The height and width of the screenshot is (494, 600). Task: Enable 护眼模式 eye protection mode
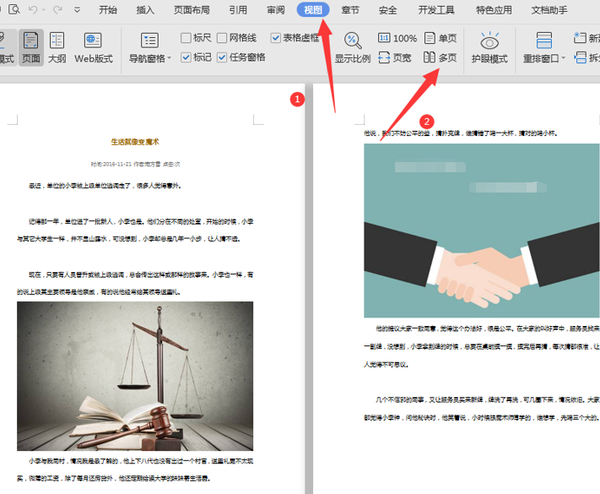(x=489, y=47)
